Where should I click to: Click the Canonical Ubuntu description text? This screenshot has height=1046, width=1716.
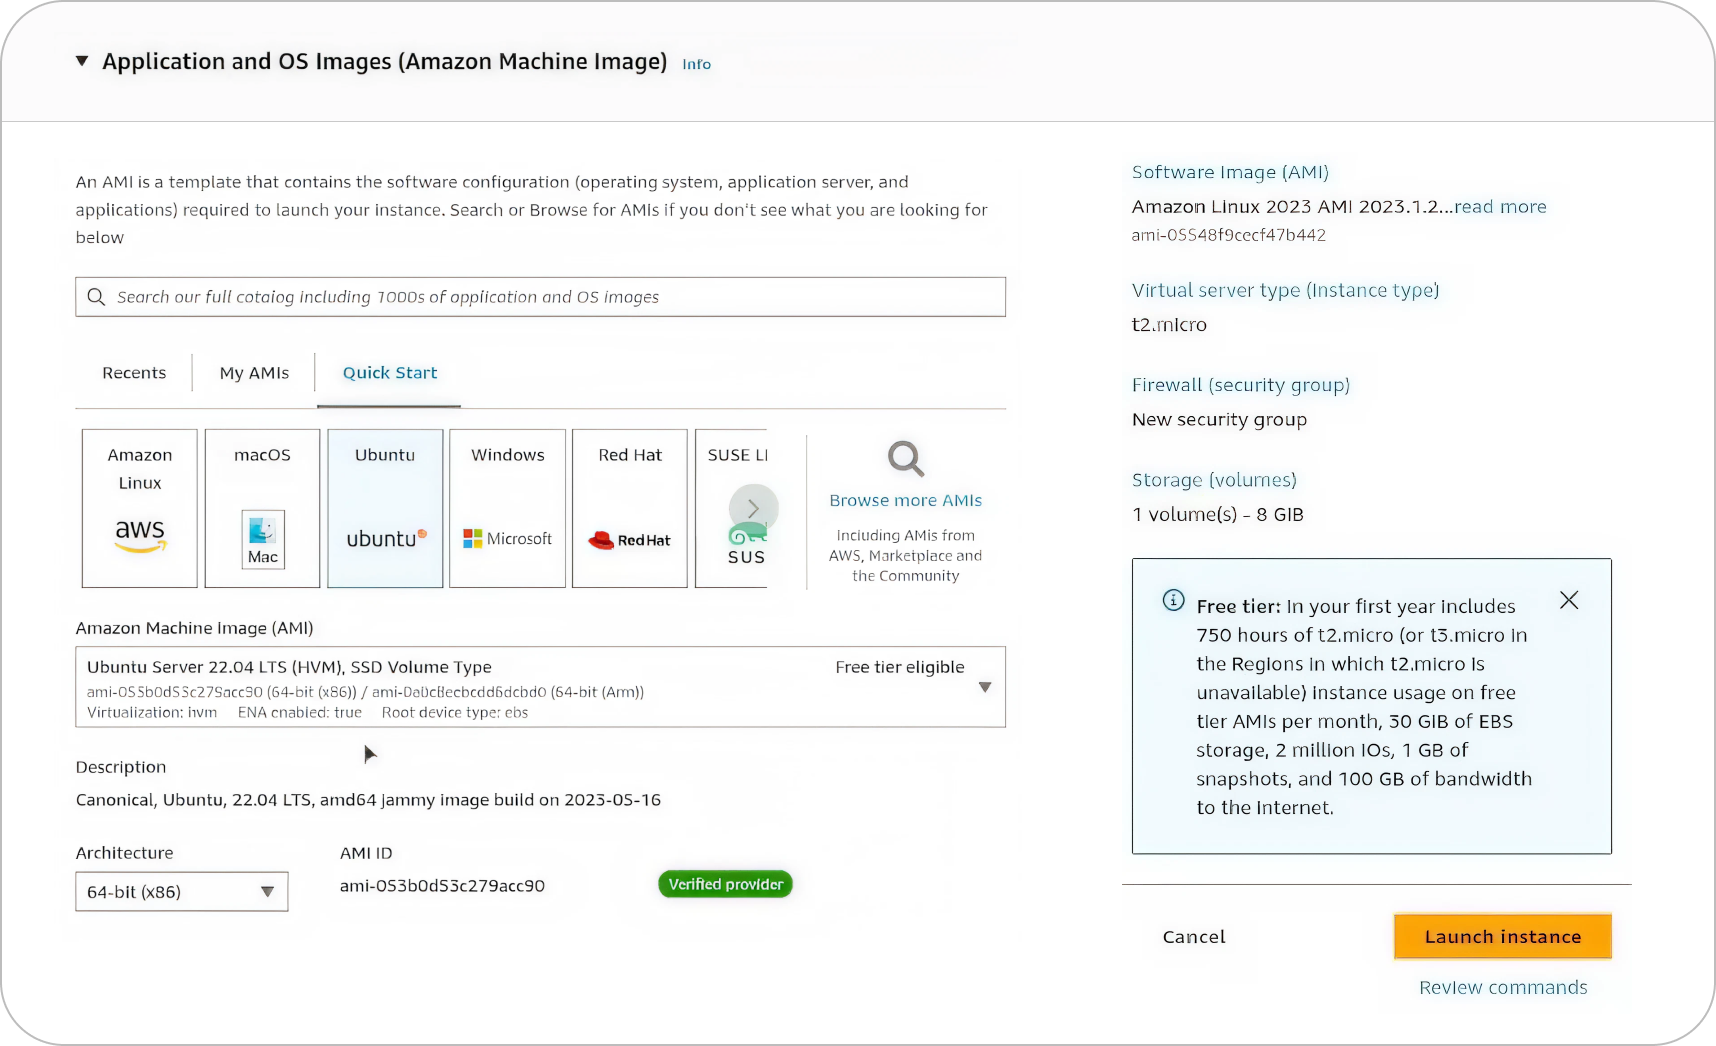368,800
